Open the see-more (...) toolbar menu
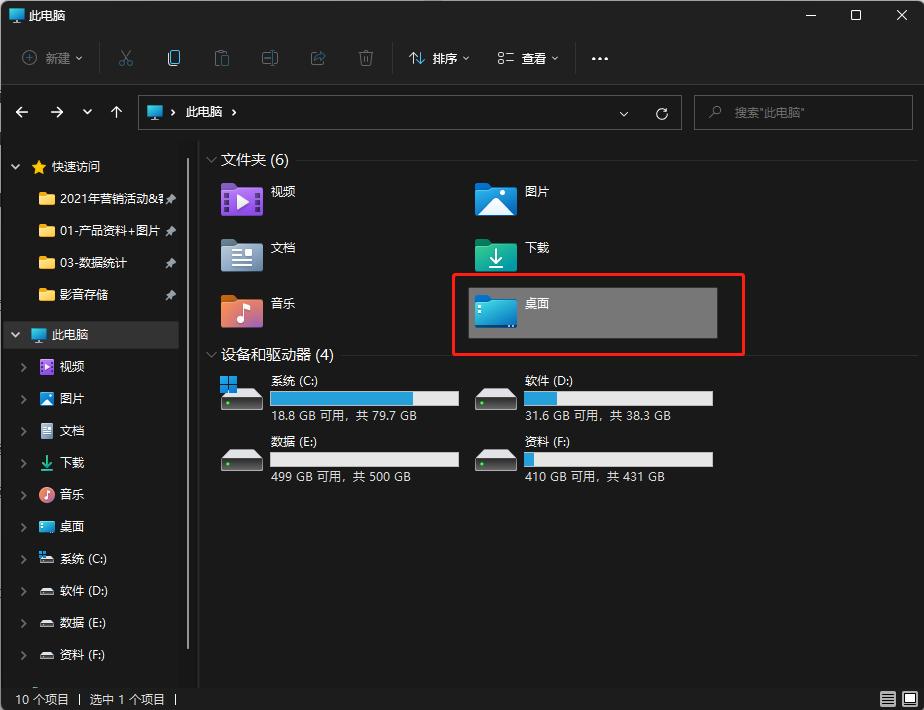Screen dimensions: 924x710 coord(599,58)
